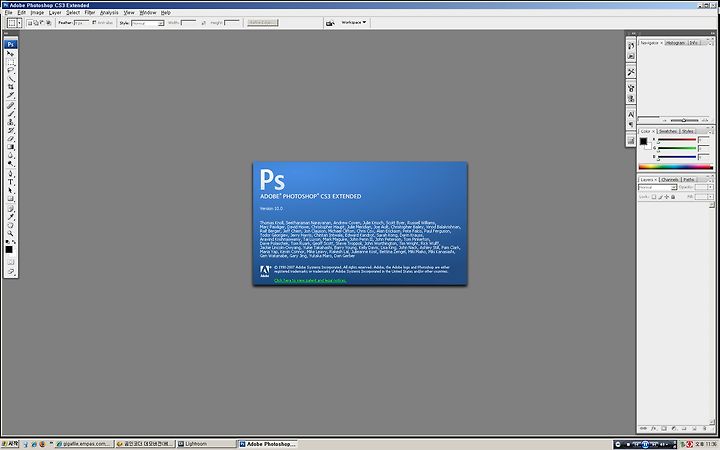Open the Window menu

click(x=148, y=13)
